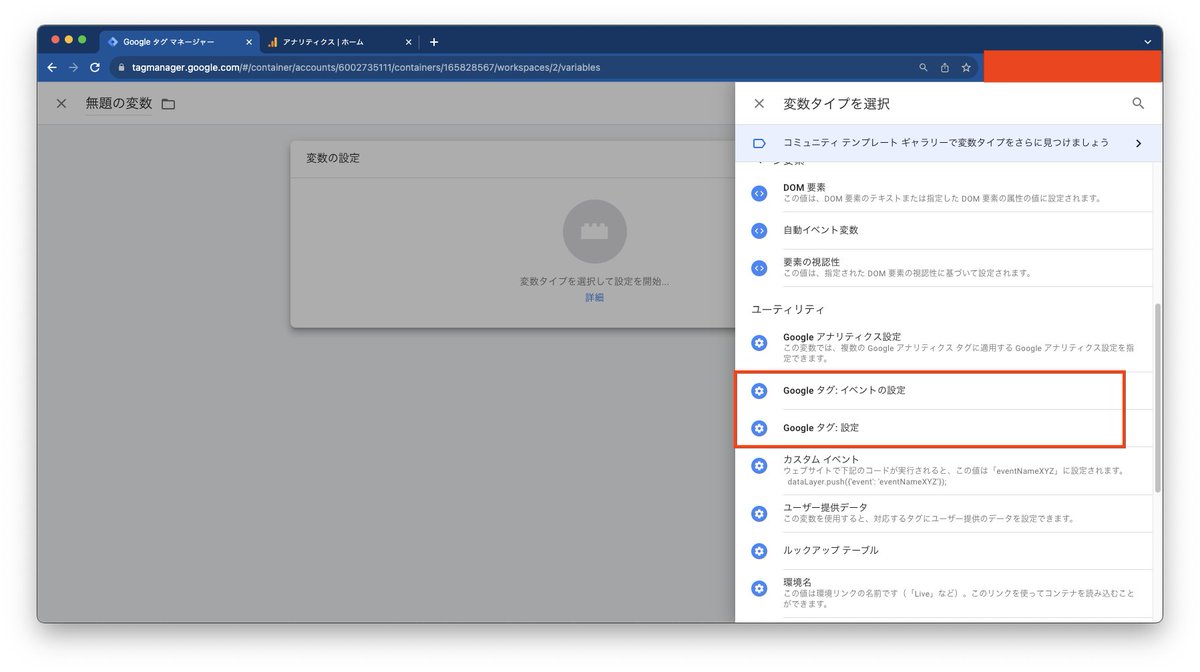Select Google タグ: 設定 variable type
This screenshot has width=1200, height=672.
(x=951, y=428)
